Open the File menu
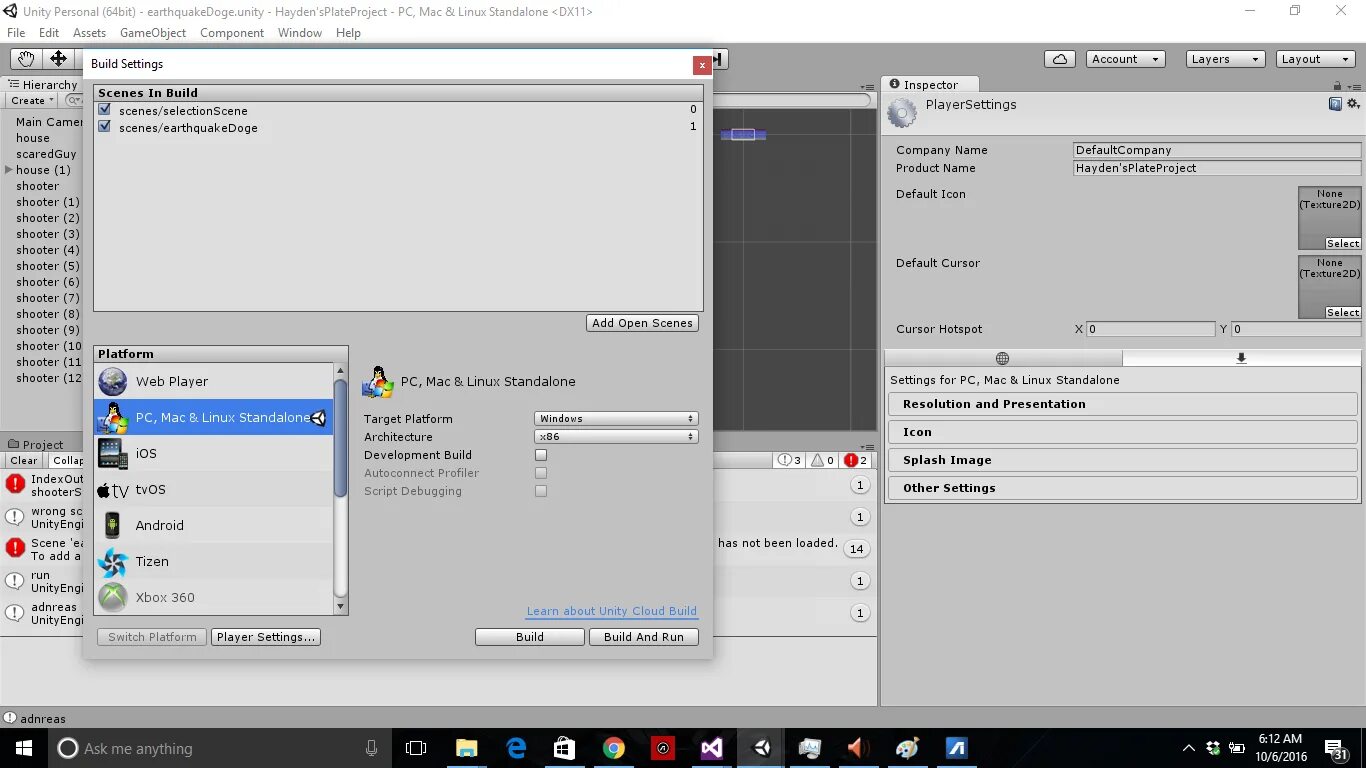Screen dimensions: 1366x768 click(16, 33)
